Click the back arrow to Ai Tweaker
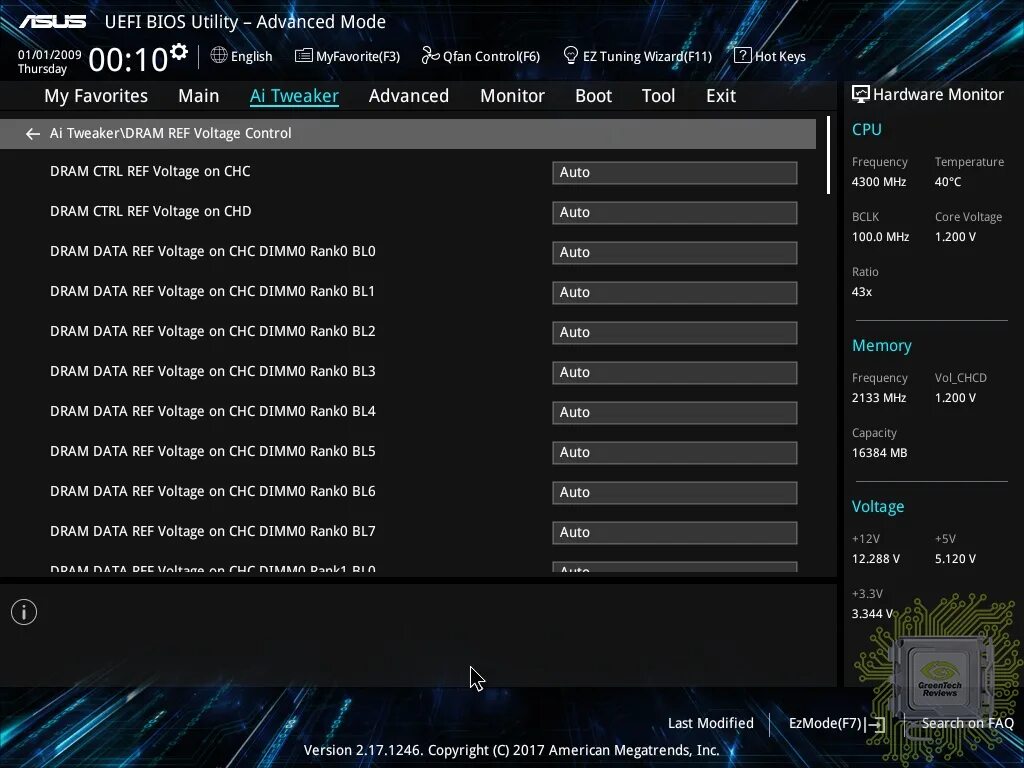1024x768 pixels. tap(33, 134)
